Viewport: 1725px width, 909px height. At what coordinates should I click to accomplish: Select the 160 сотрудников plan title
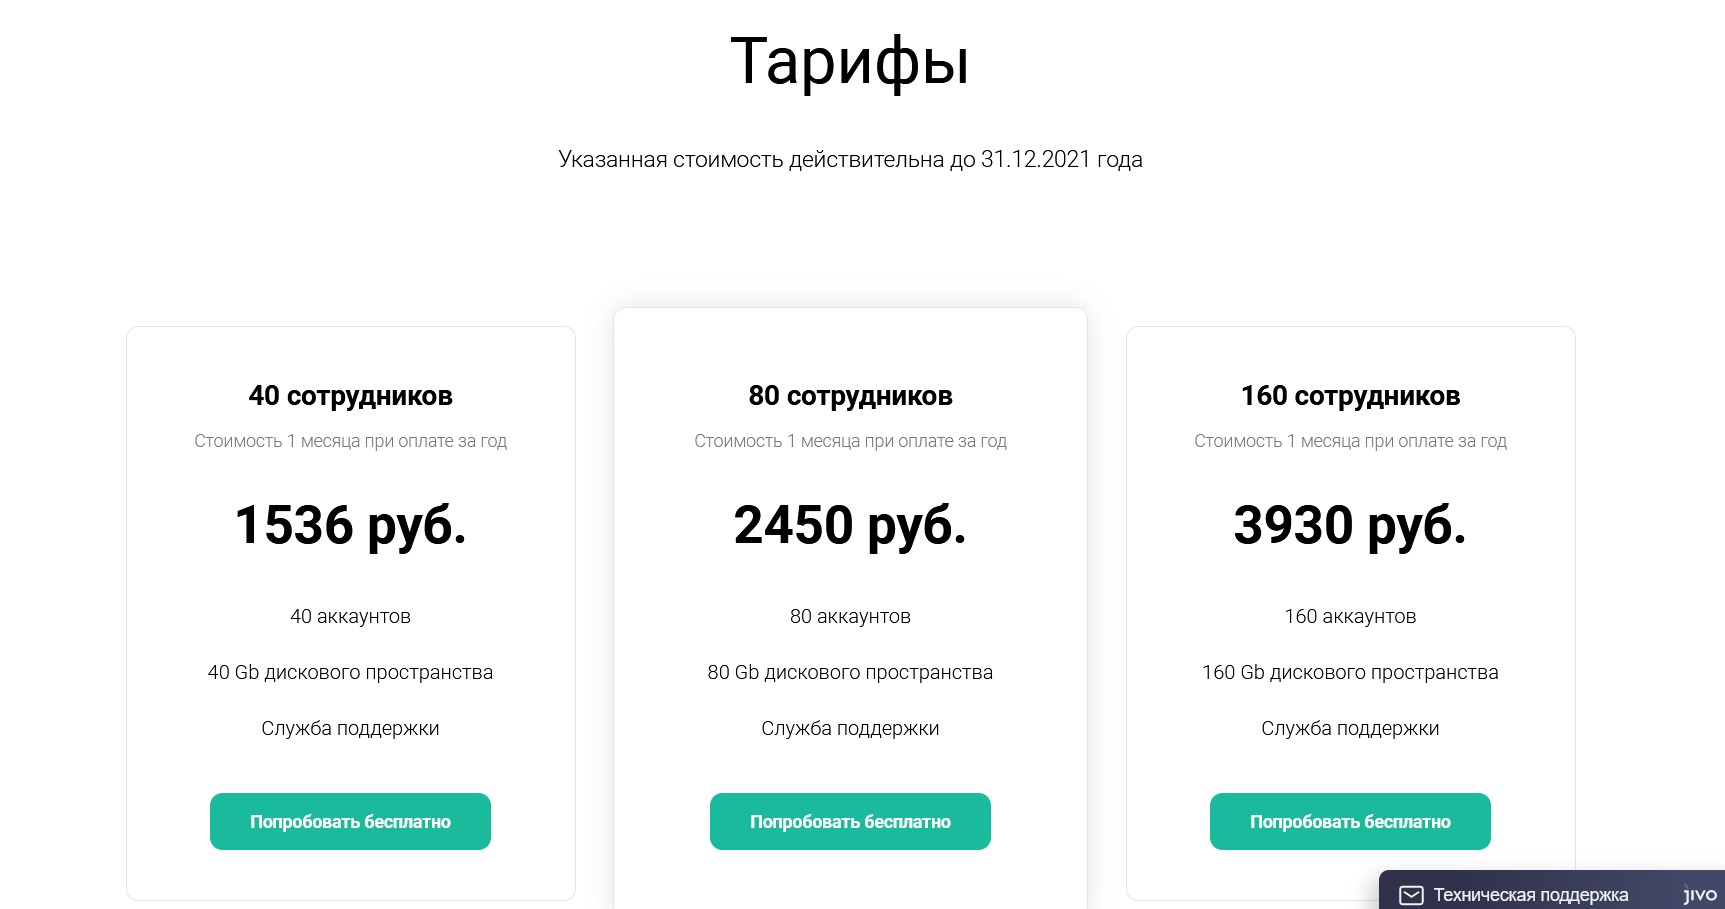pyautogui.click(x=1350, y=396)
